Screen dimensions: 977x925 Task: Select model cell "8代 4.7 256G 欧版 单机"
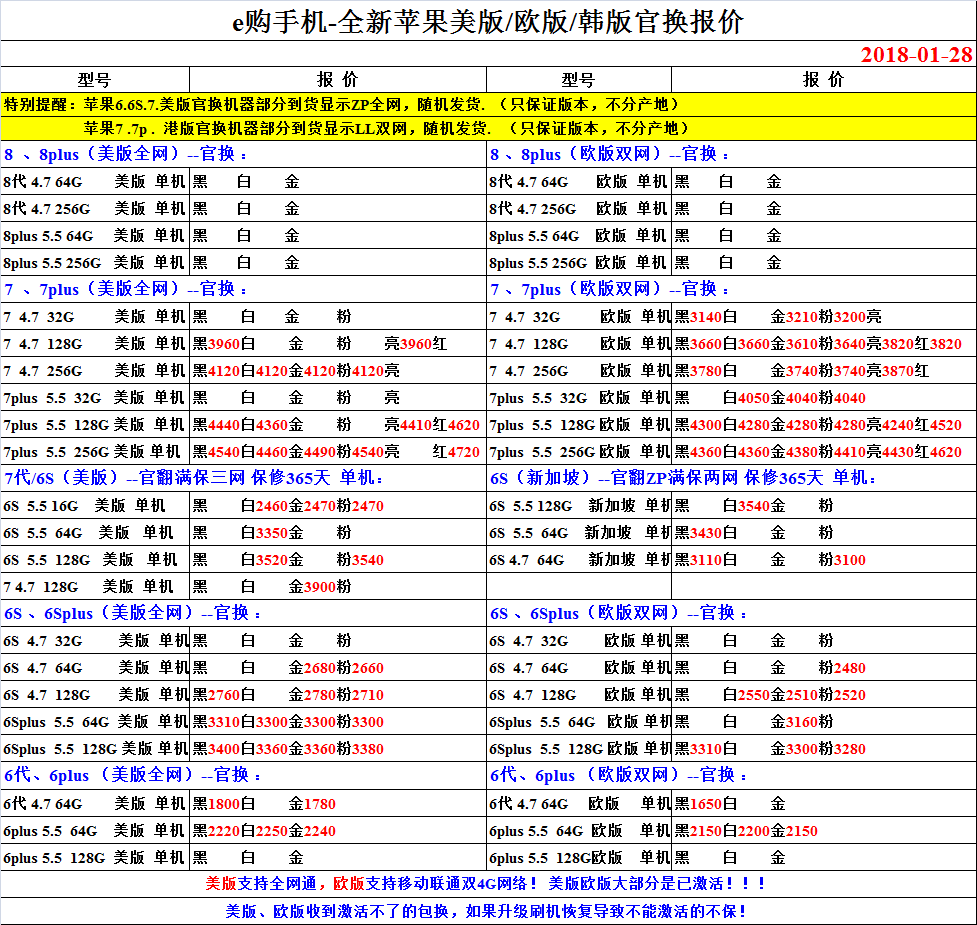tap(579, 209)
